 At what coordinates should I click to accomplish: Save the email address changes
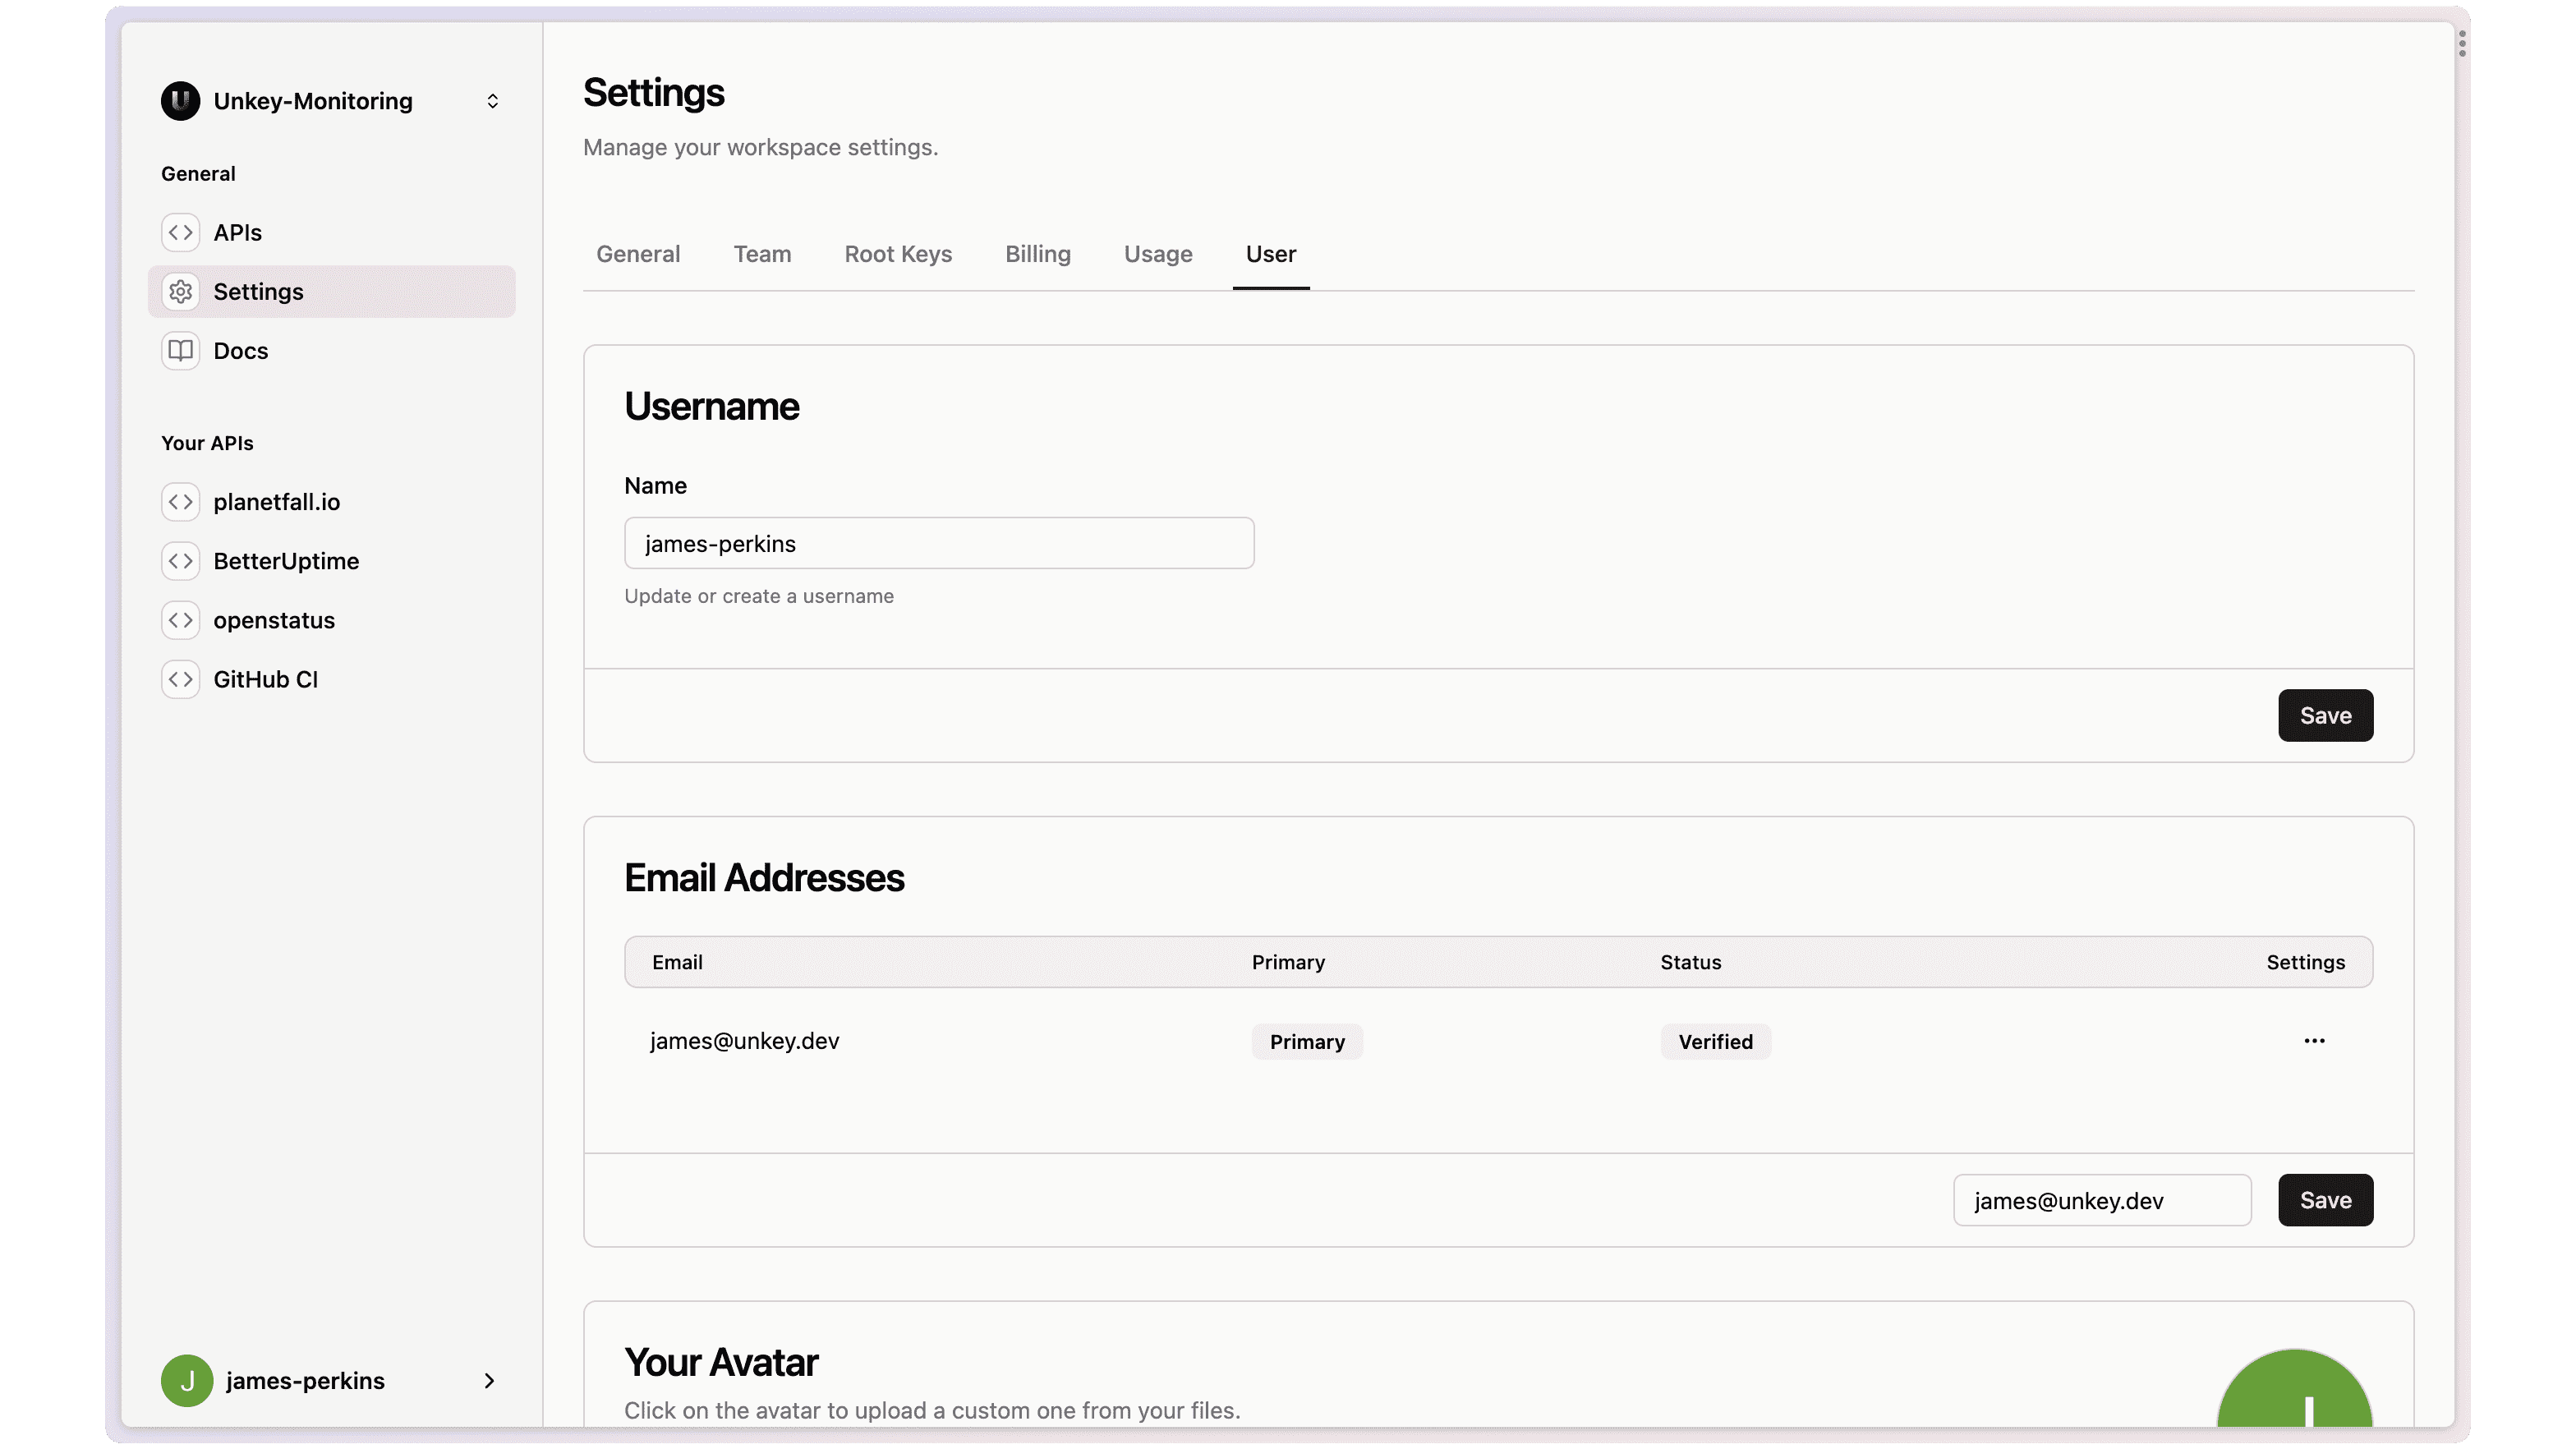coord(2325,1199)
